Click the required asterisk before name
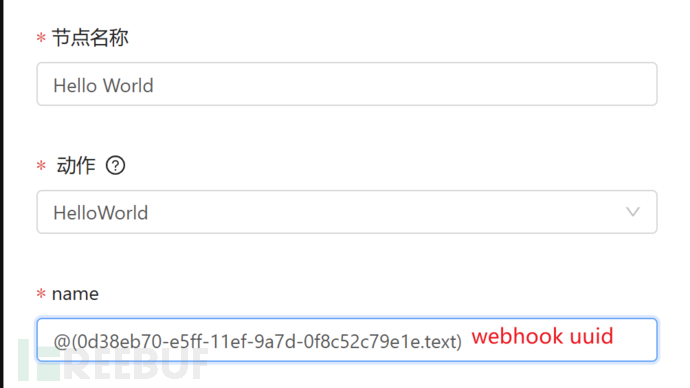The height and width of the screenshot is (388, 690). [x=41, y=293]
